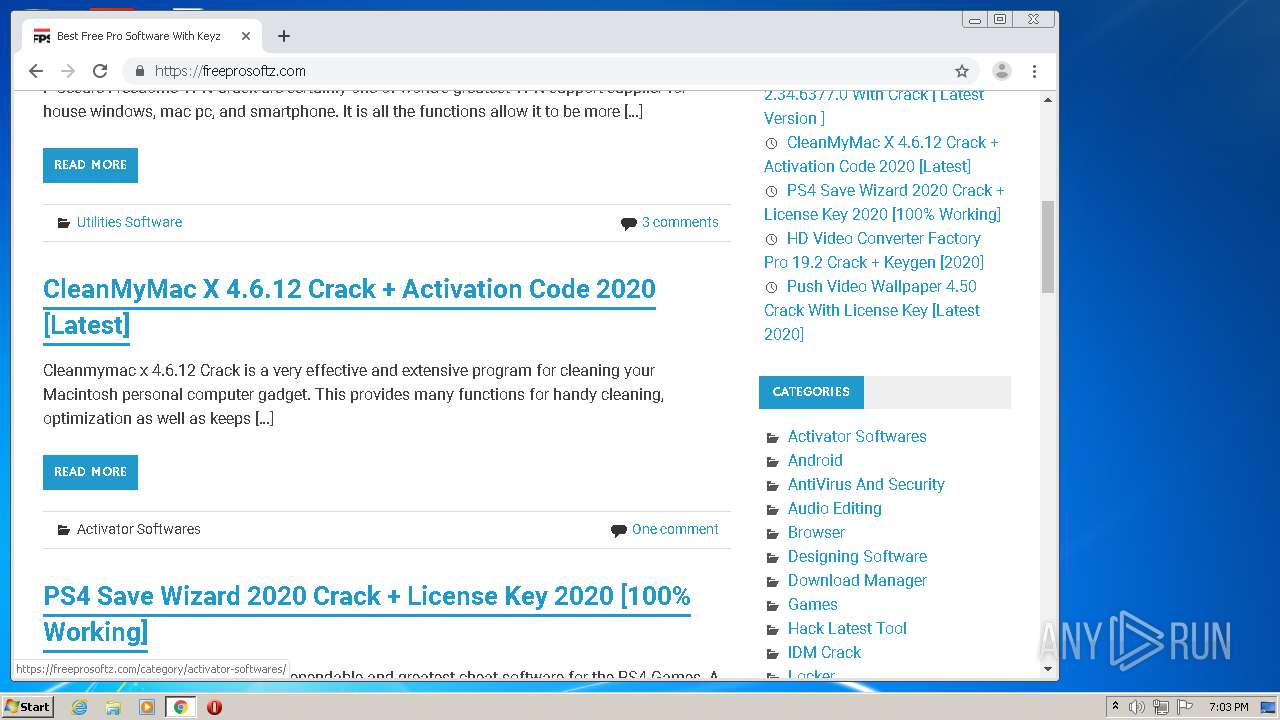Click sidebar Push Video Wallpaper 4.50 link
The image size is (1280, 720).
pos(872,310)
